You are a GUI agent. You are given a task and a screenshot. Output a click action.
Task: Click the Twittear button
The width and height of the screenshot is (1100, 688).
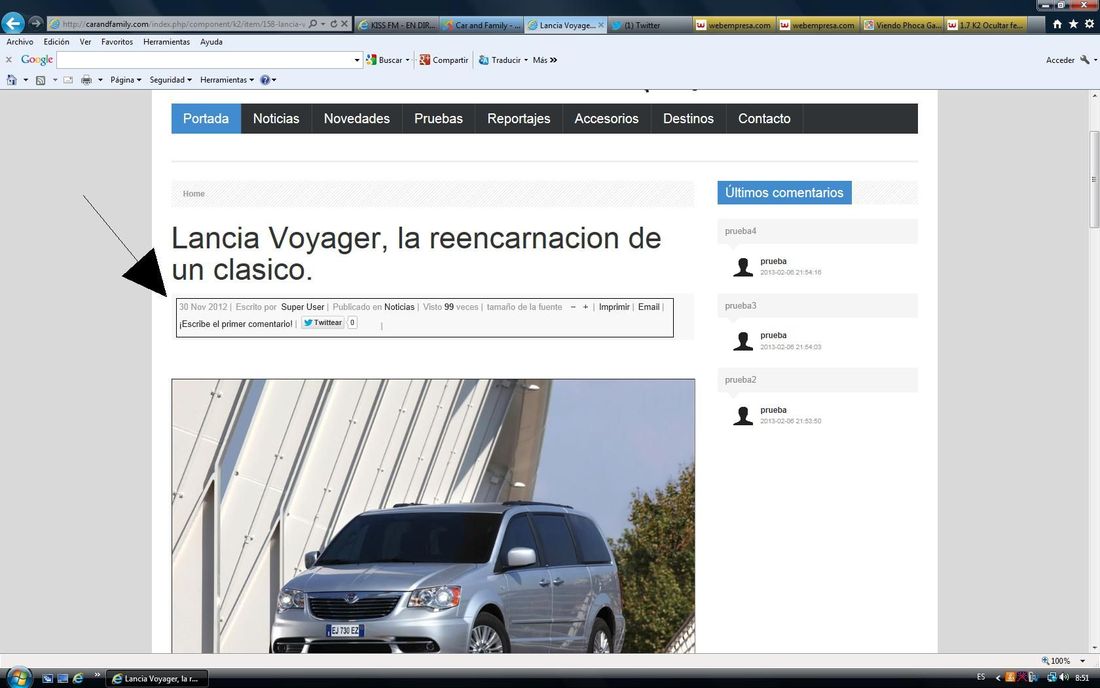pyautogui.click(x=323, y=323)
